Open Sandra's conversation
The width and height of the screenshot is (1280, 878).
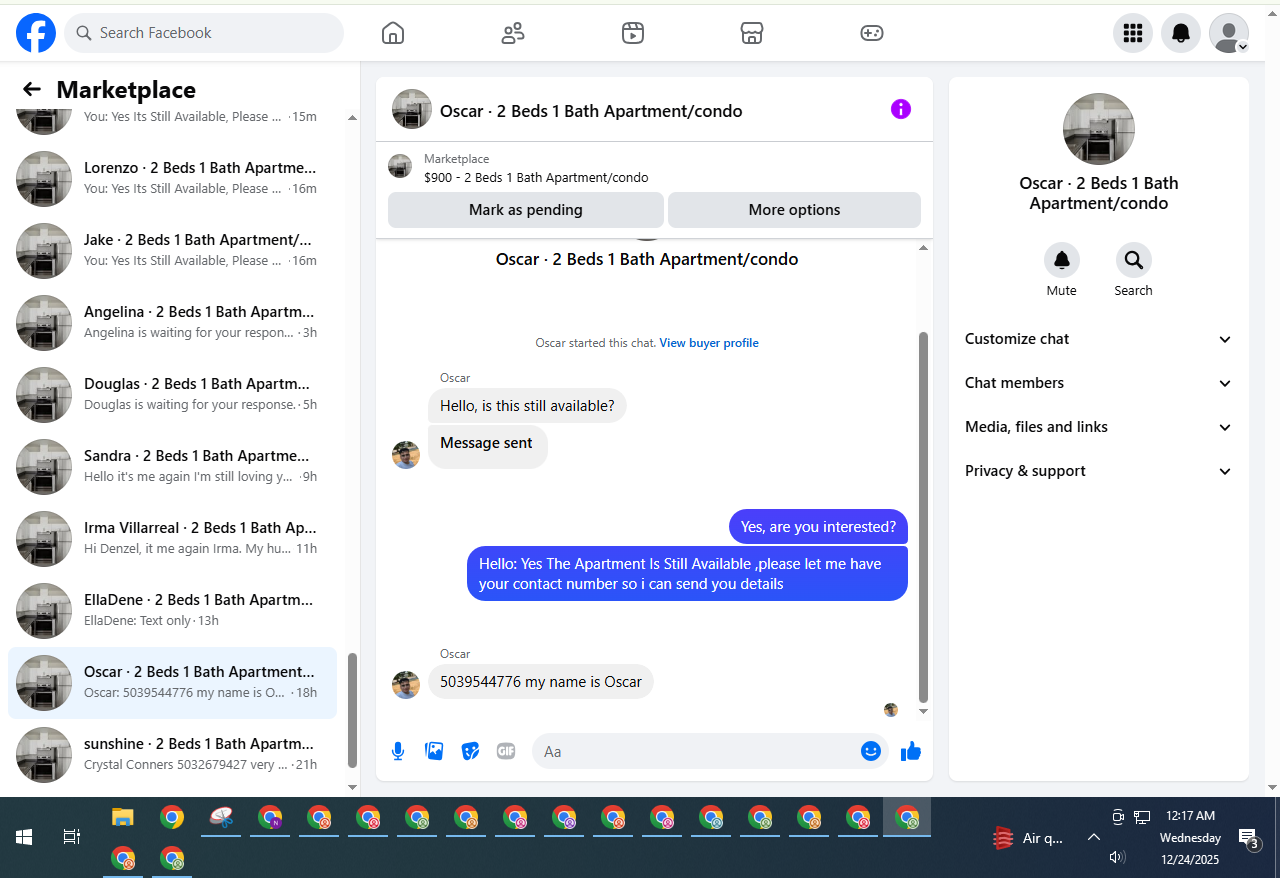click(x=172, y=467)
